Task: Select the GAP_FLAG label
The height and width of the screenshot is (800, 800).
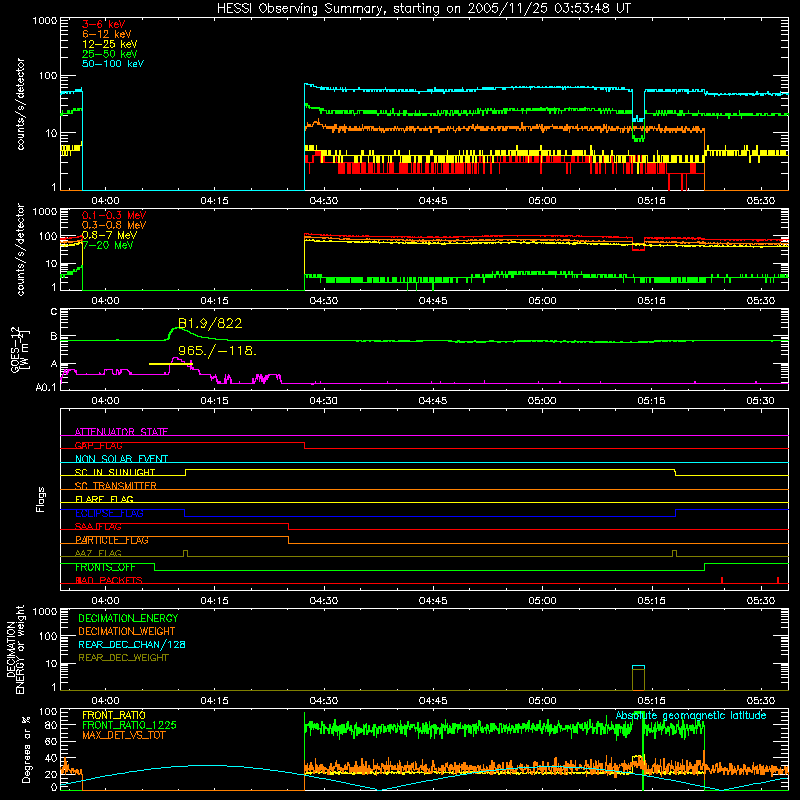Action: coord(98,445)
